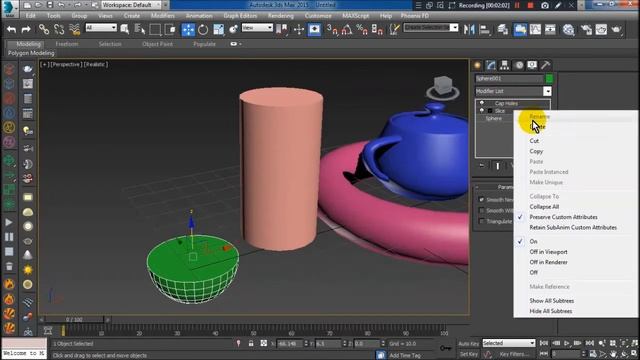Choose Off in Viewport from context menu
The height and width of the screenshot is (360, 640).
[x=548, y=252]
